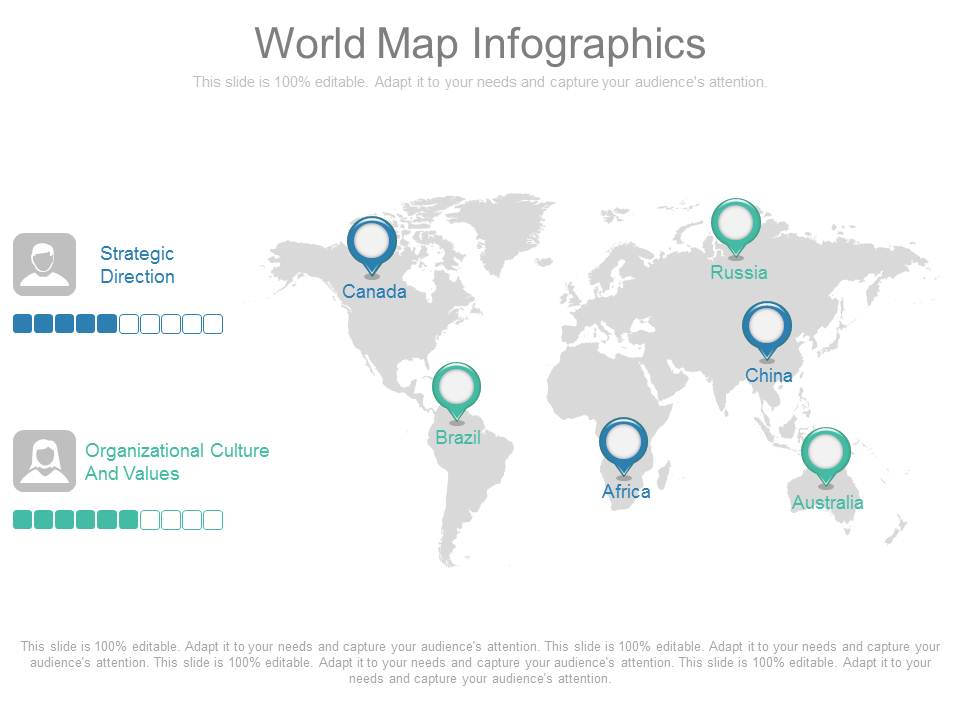The width and height of the screenshot is (960, 720).
Task: Select the female avatar icon beside Organizational Culture
Action: tap(45, 461)
